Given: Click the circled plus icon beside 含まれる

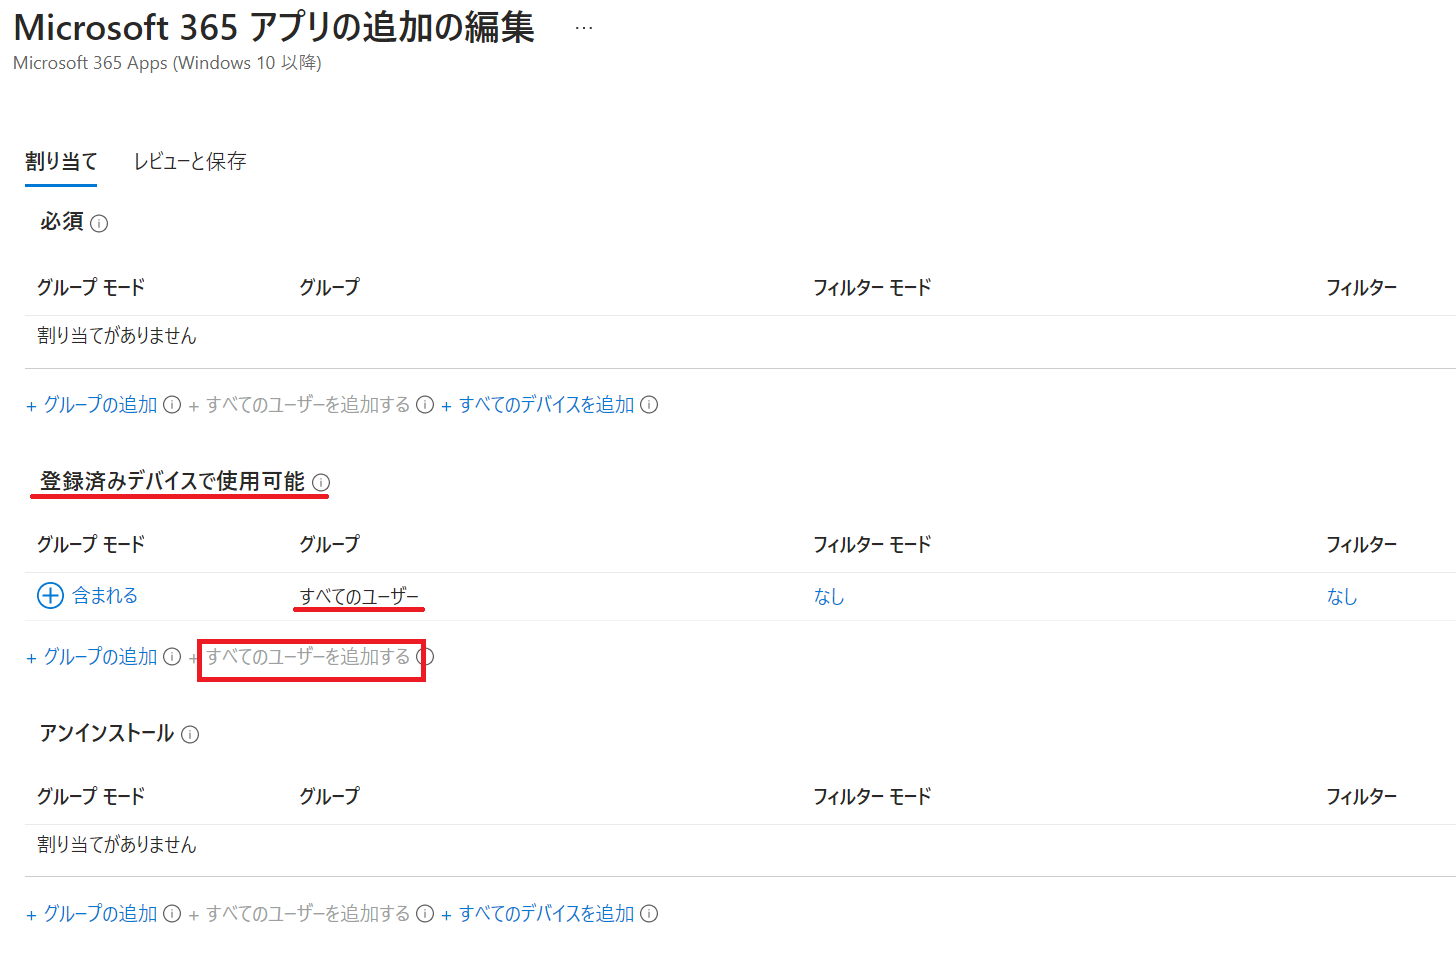Looking at the screenshot, I should 50,596.
